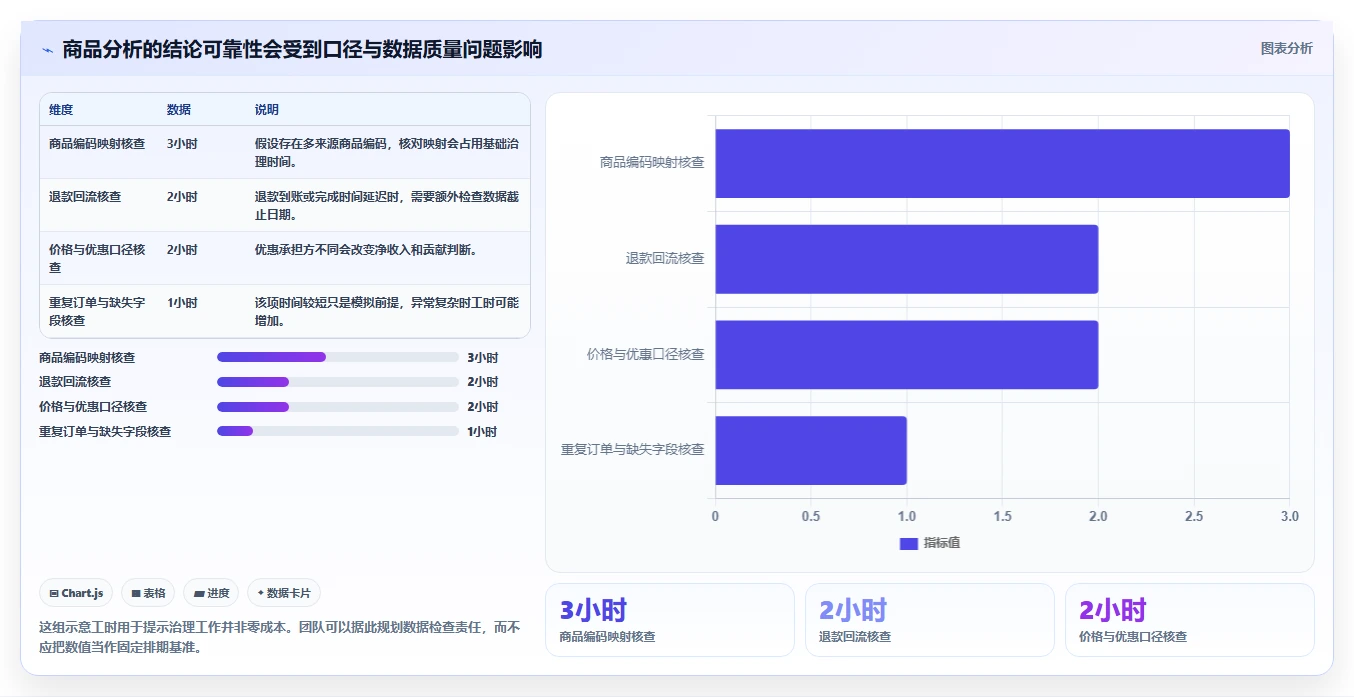Select the 说明 table column header
Screen dimensions: 1354x697
[x=267, y=110]
